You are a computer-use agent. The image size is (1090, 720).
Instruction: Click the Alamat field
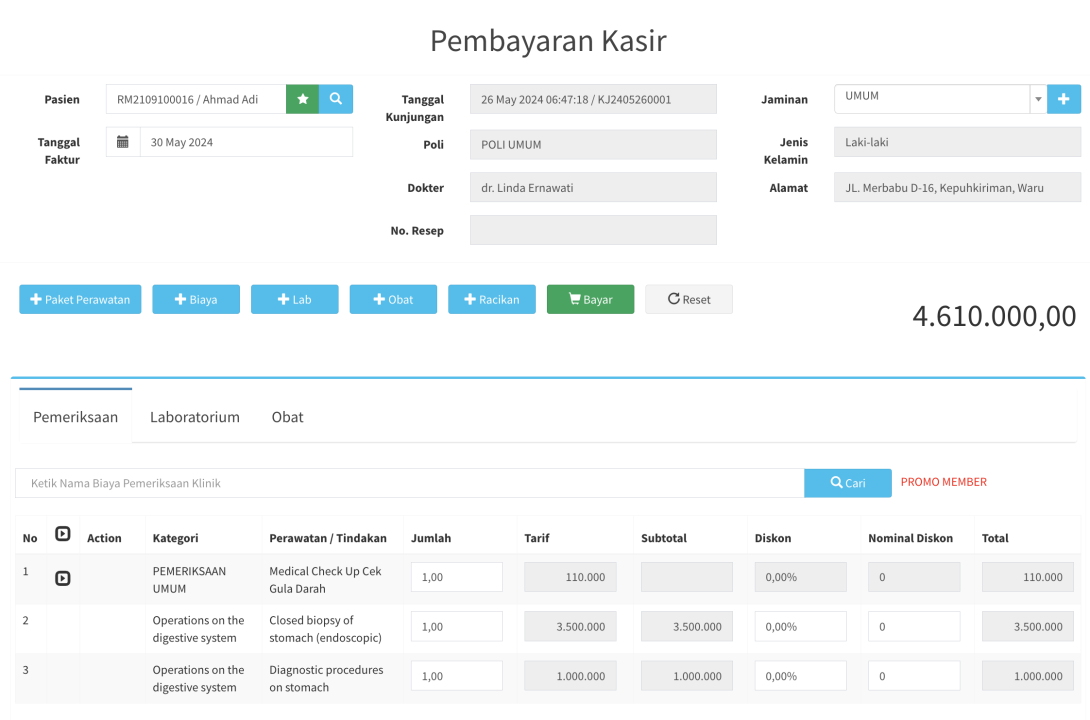pos(957,188)
